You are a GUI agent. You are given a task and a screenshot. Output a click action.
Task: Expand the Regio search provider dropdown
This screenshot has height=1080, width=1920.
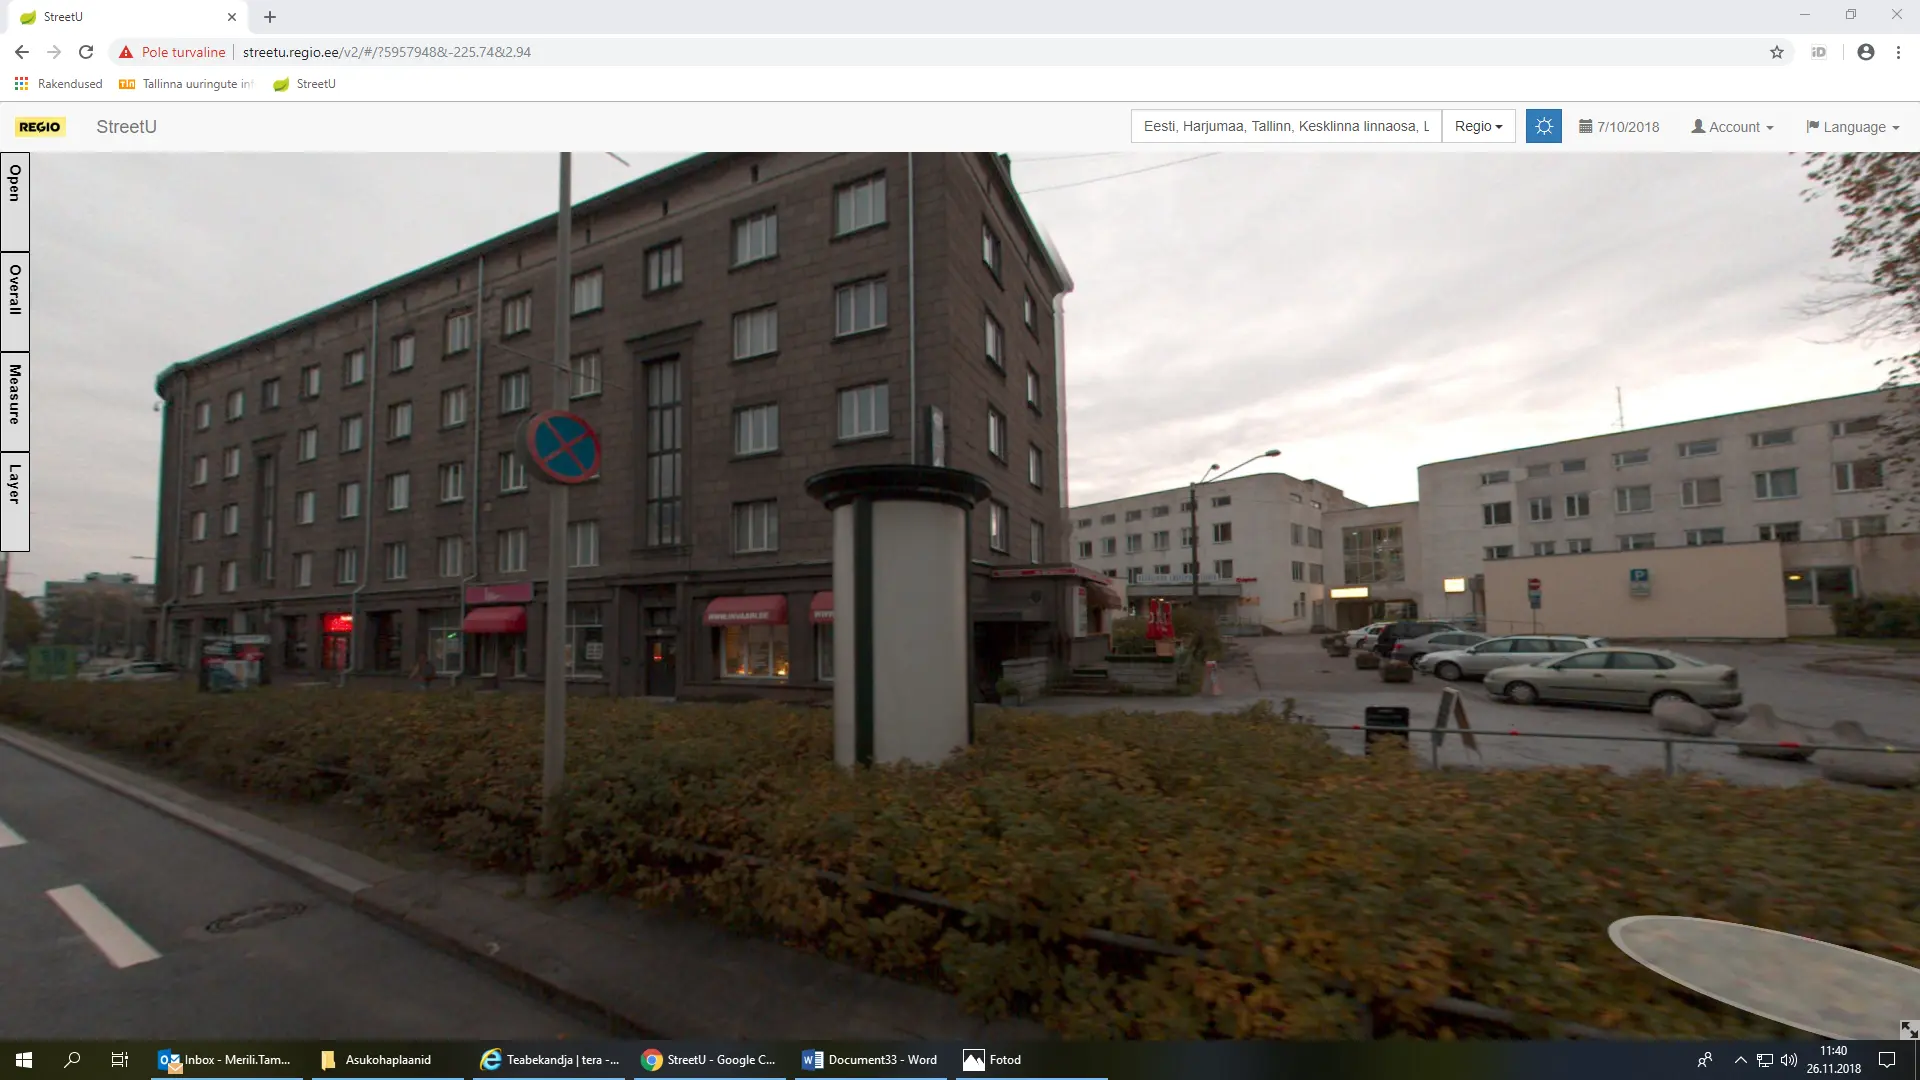[1478, 126]
